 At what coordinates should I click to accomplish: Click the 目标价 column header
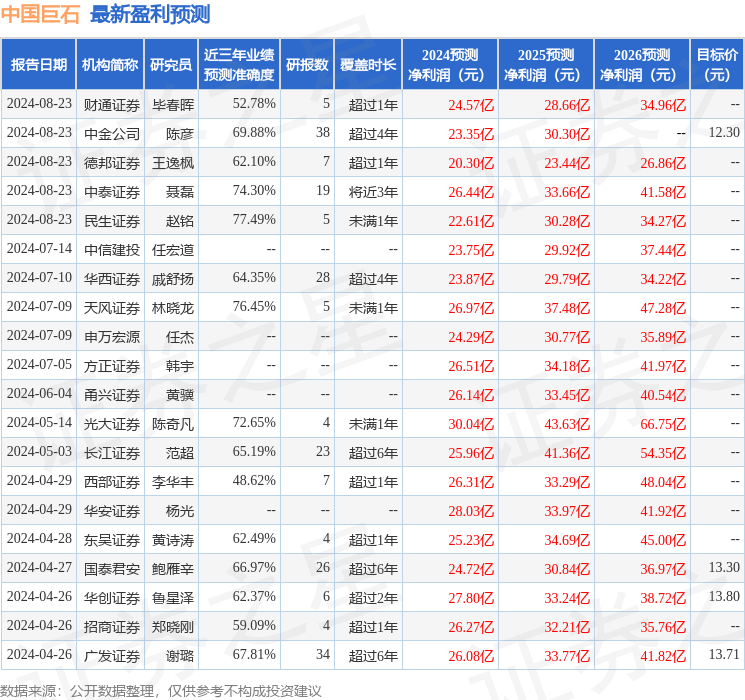coord(716,65)
